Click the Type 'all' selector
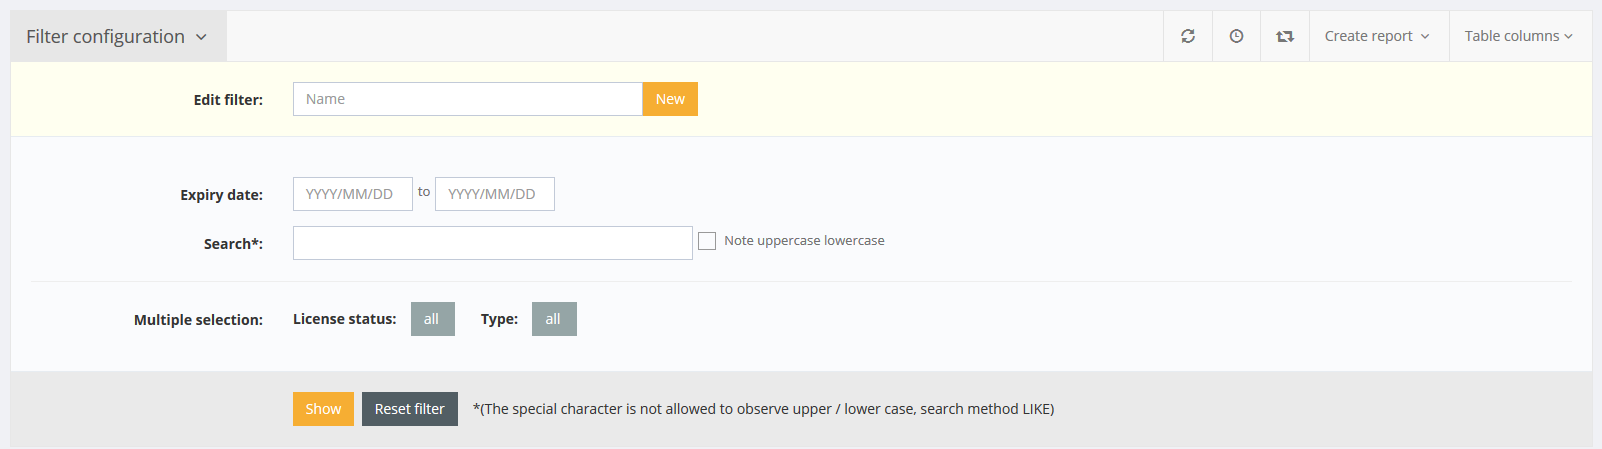 553,319
